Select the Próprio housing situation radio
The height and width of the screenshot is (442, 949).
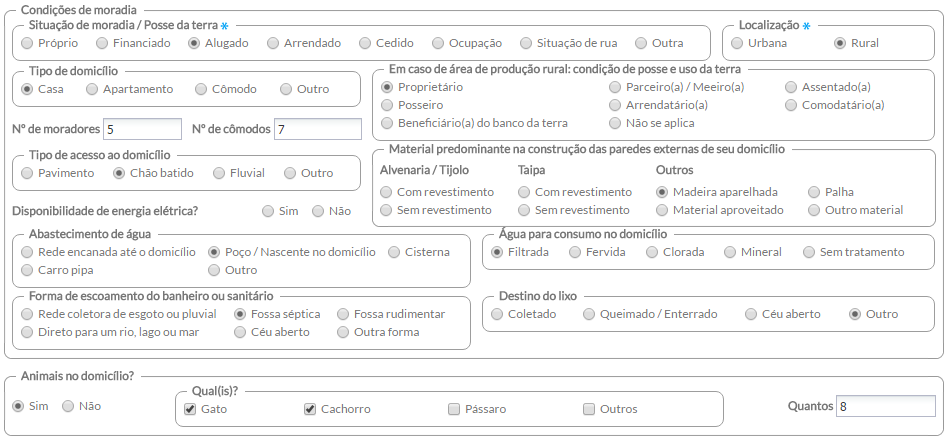[x=27, y=44]
